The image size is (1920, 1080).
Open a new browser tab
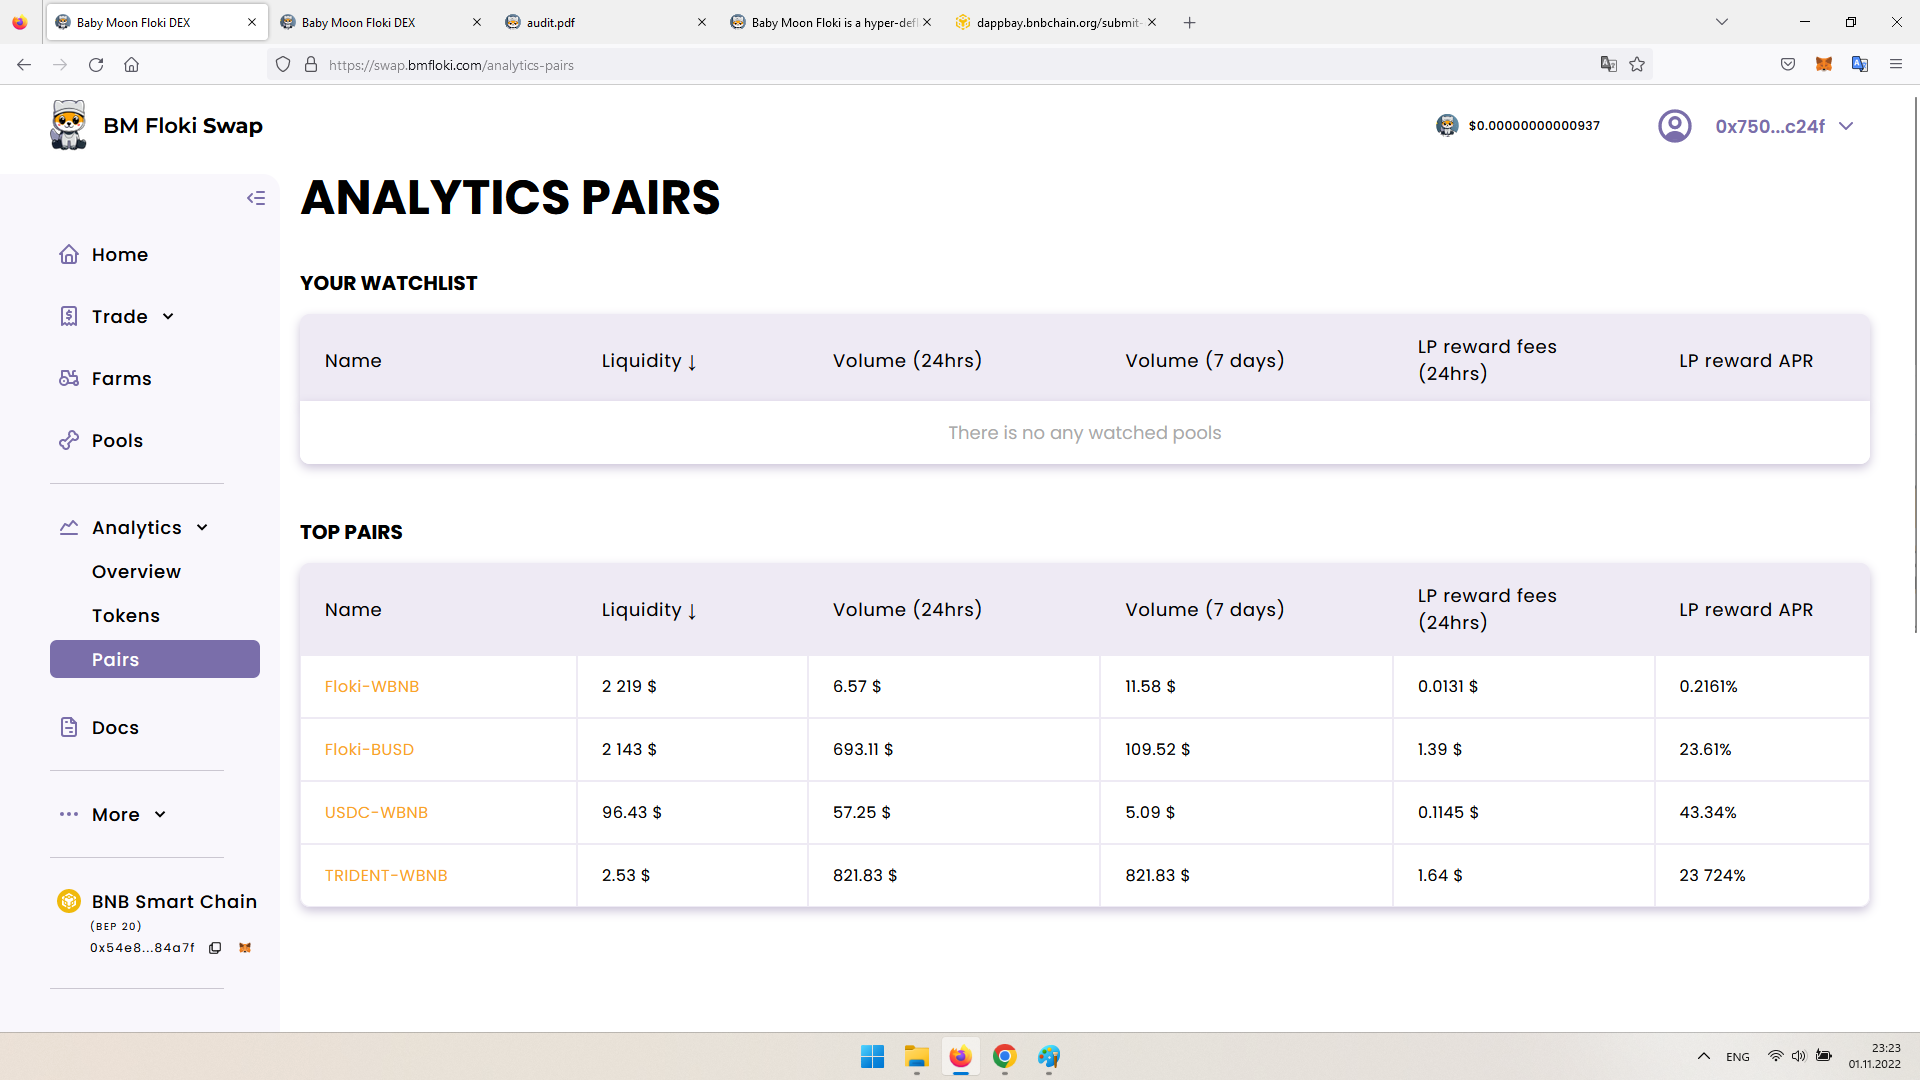point(1189,22)
